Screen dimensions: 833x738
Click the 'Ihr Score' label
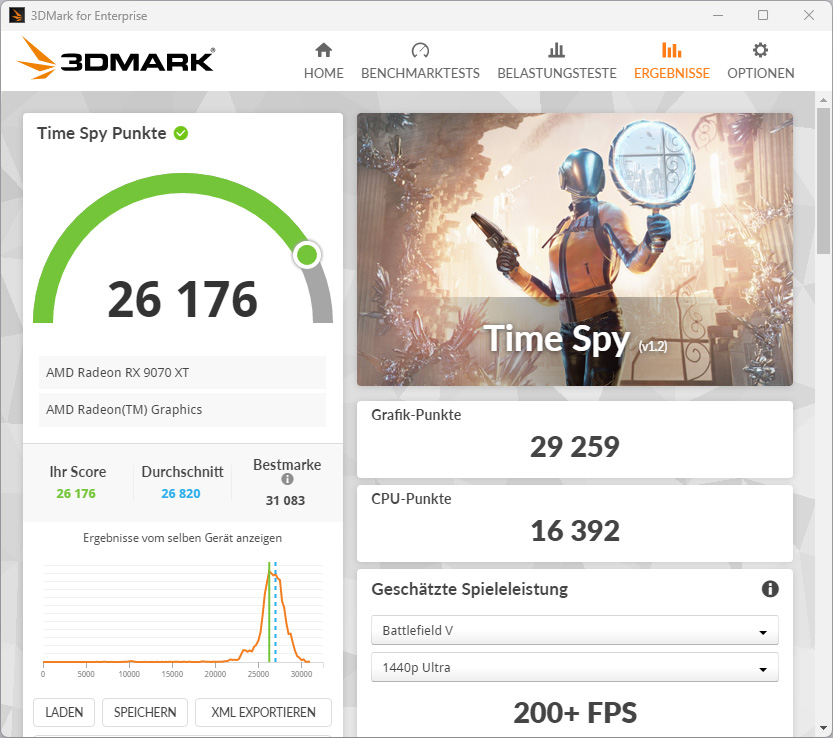(78, 472)
